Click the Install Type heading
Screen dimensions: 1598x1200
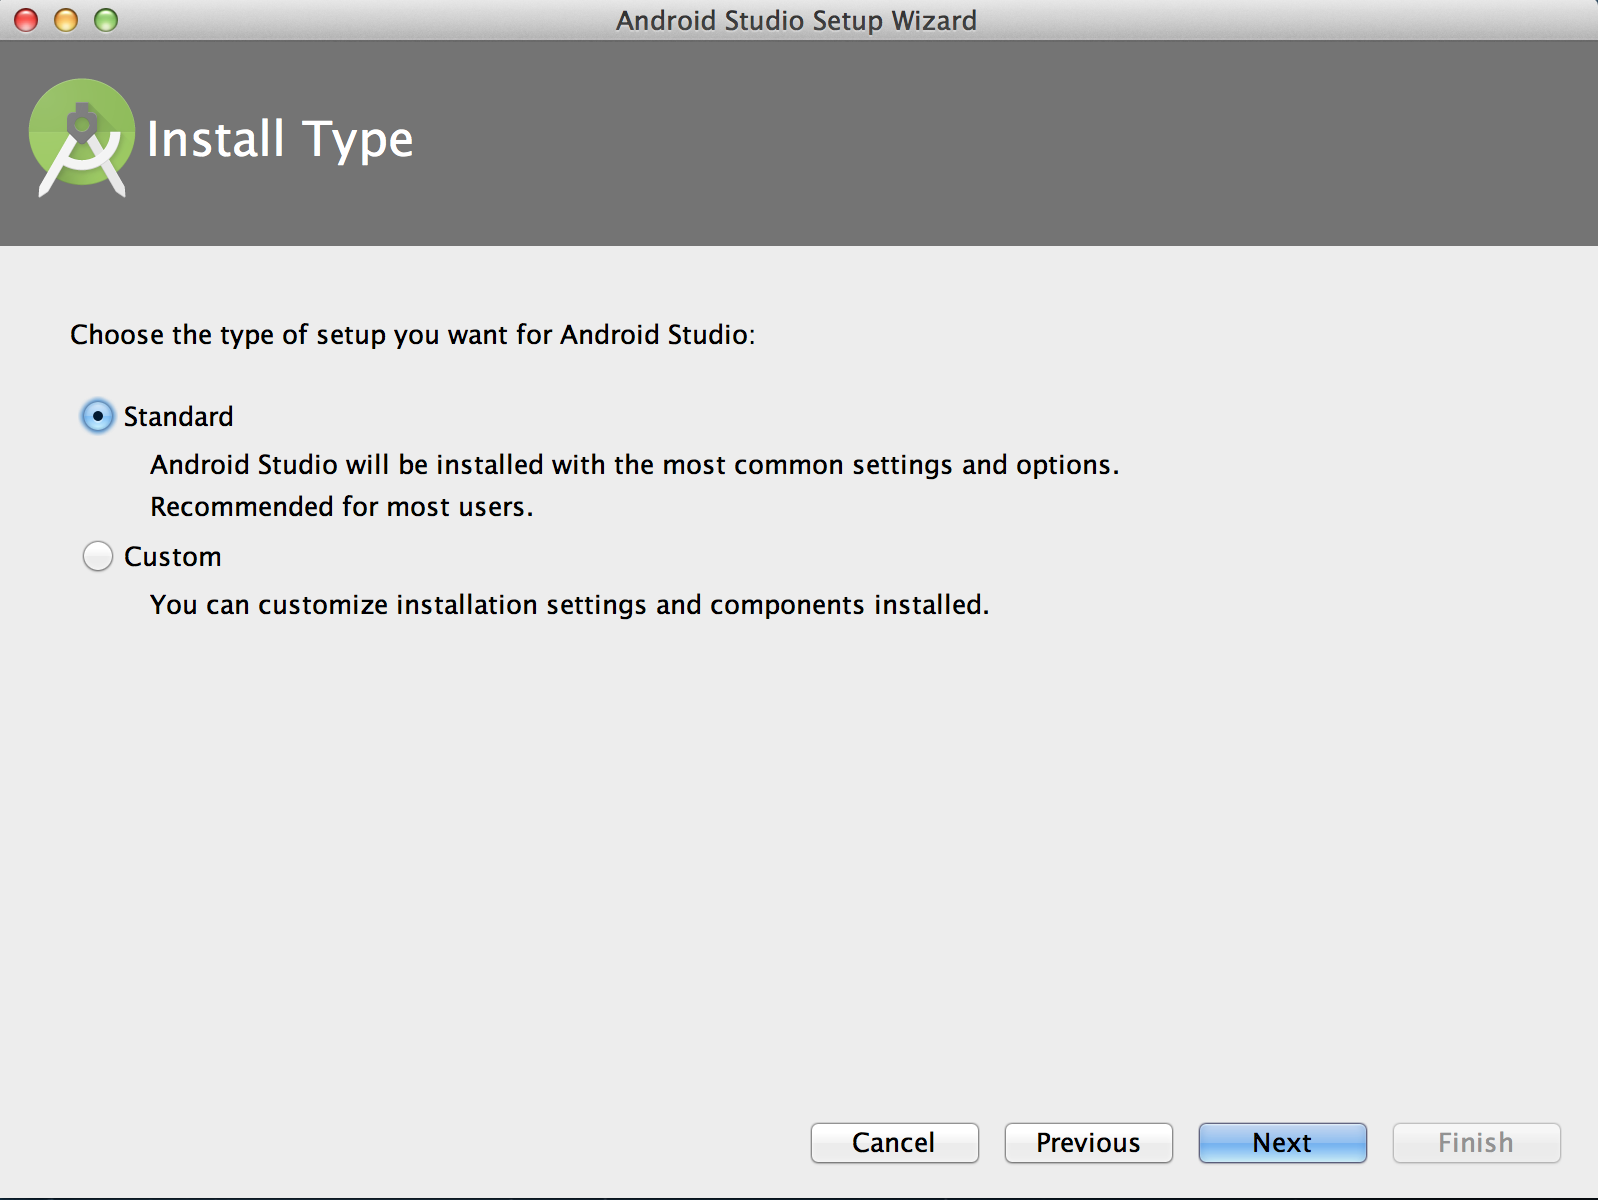coord(280,139)
